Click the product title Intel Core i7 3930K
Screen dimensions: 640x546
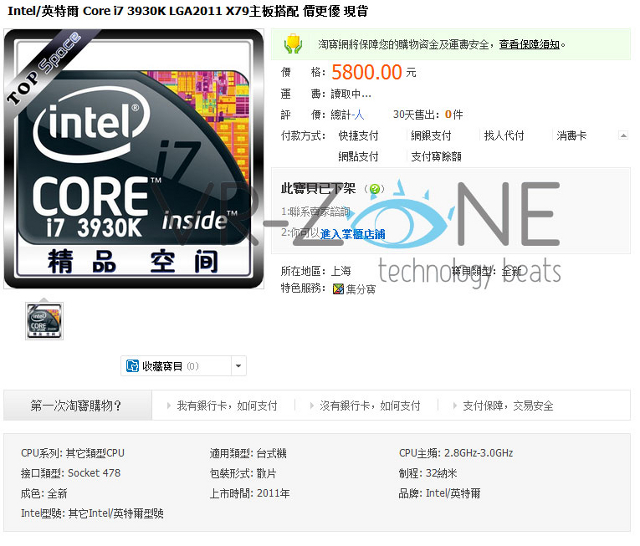click(x=188, y=11)
